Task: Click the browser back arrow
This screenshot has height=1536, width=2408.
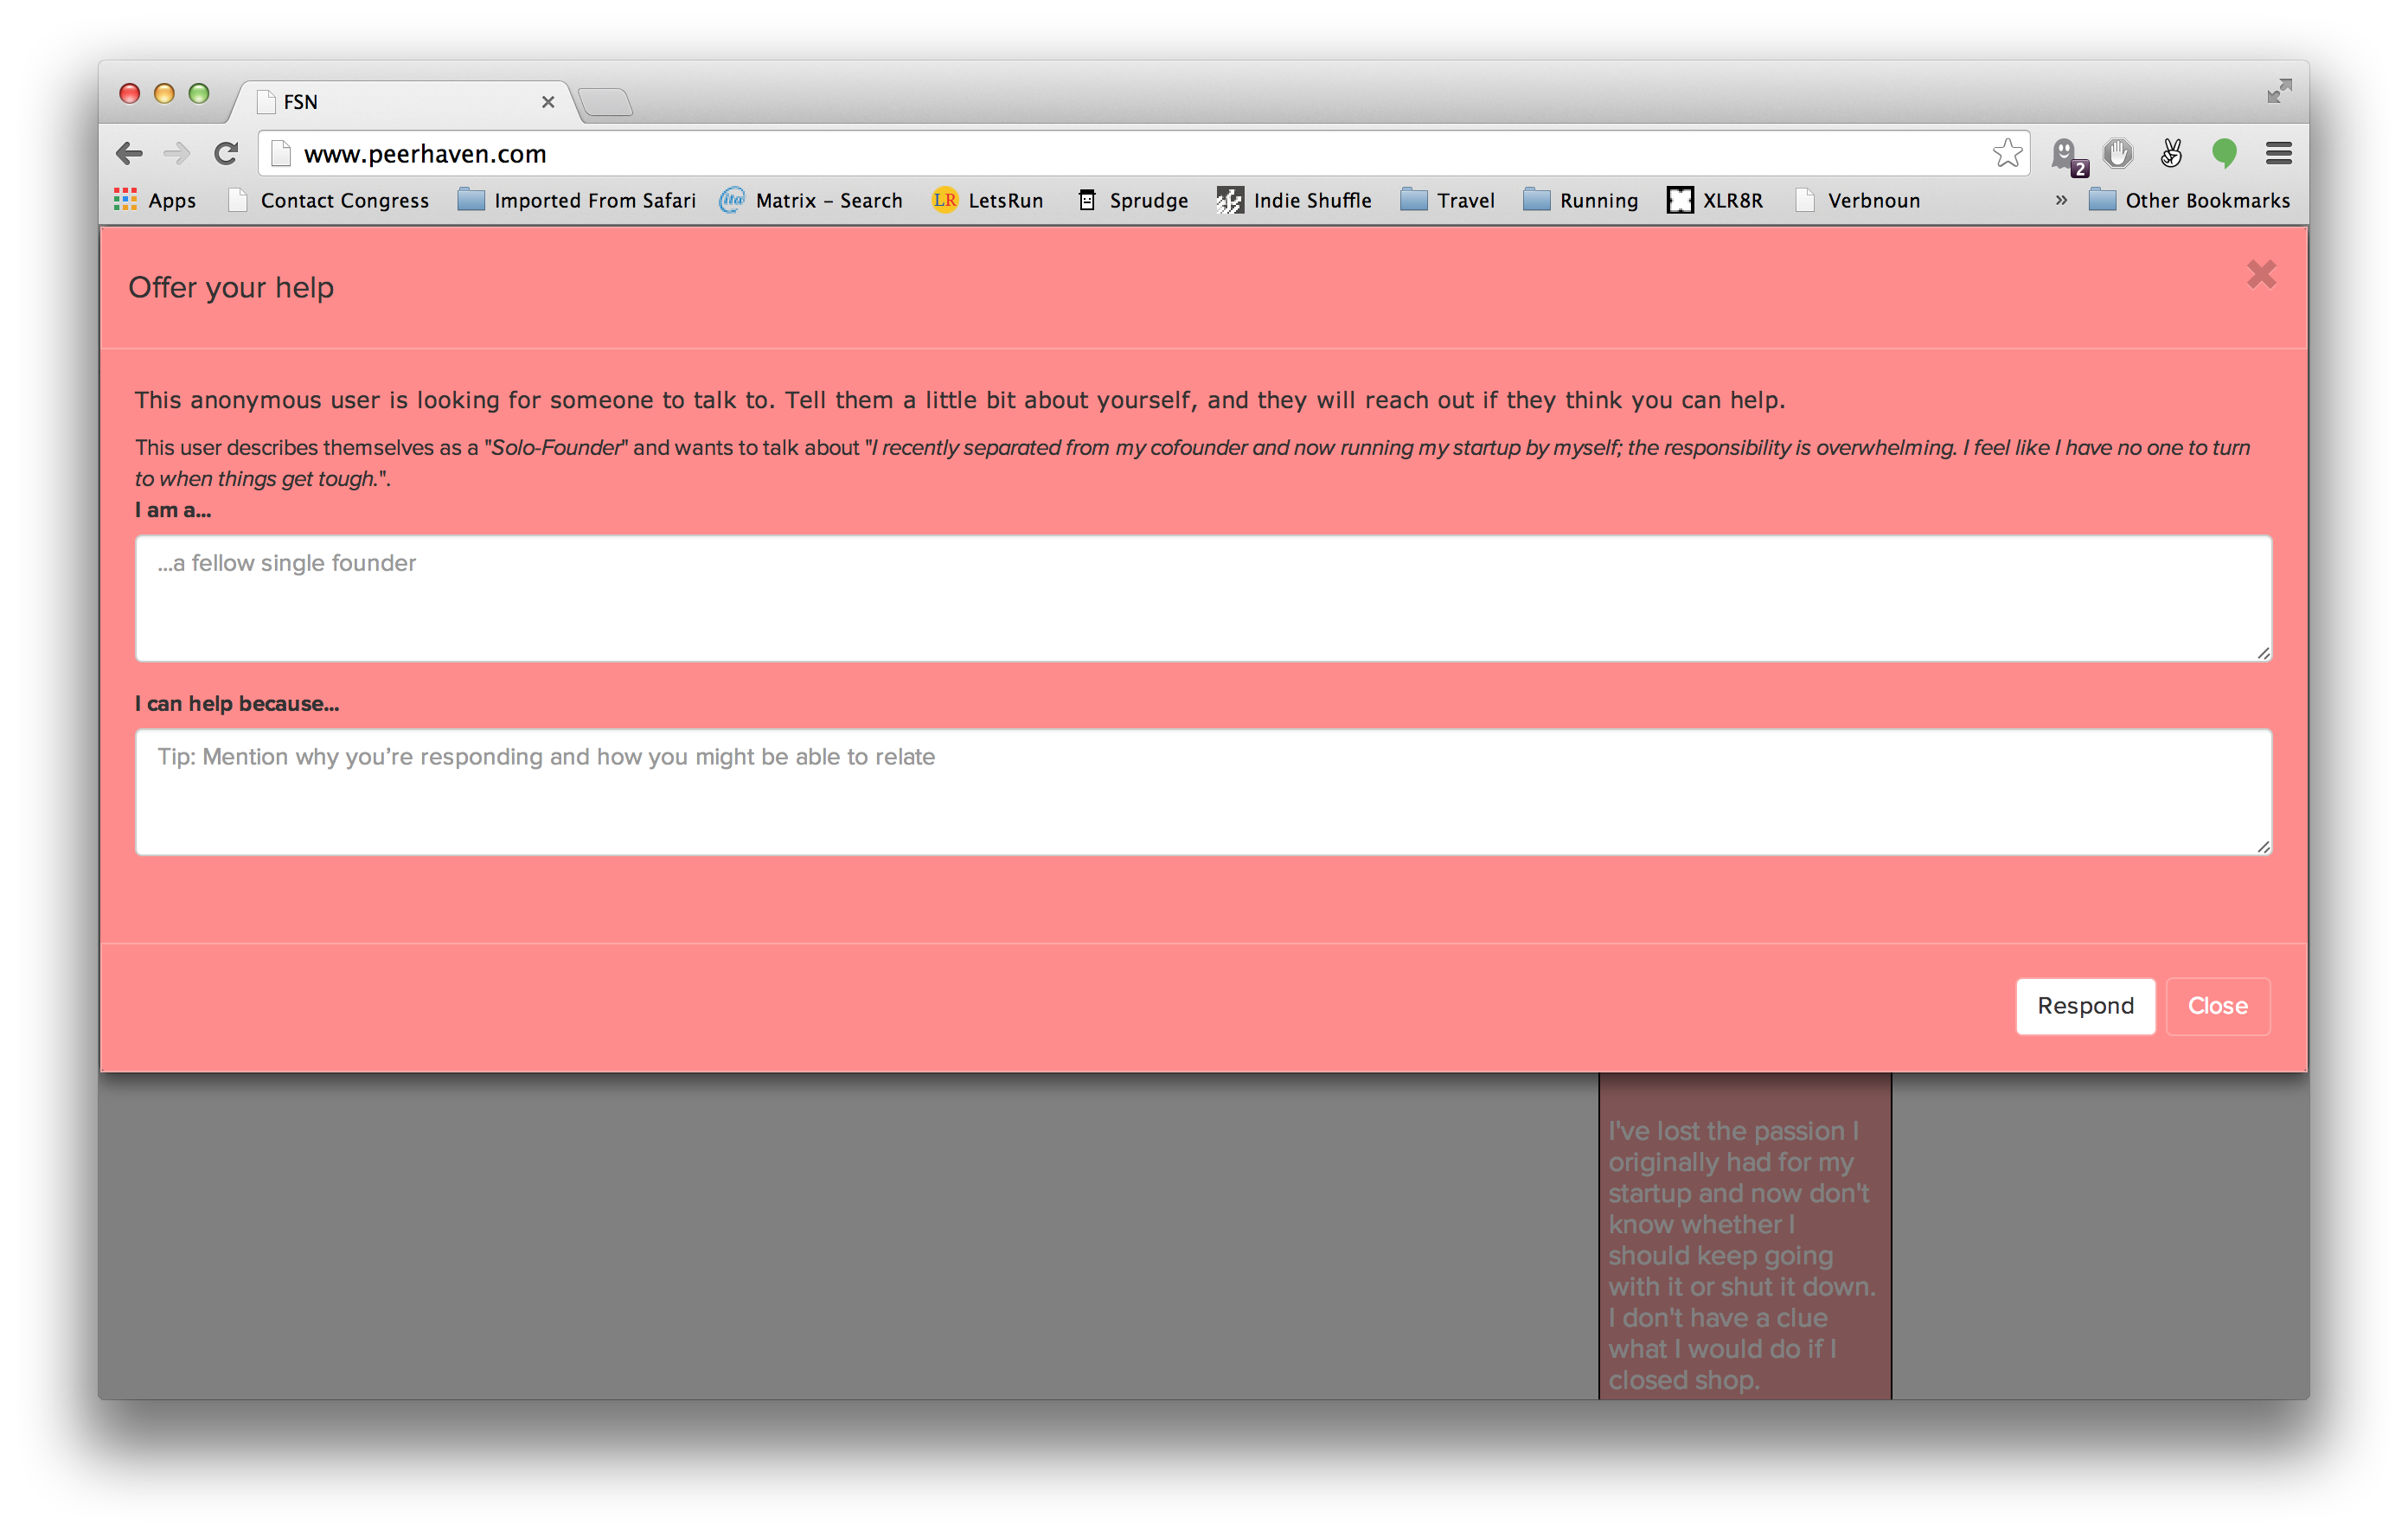Action: 129,154
